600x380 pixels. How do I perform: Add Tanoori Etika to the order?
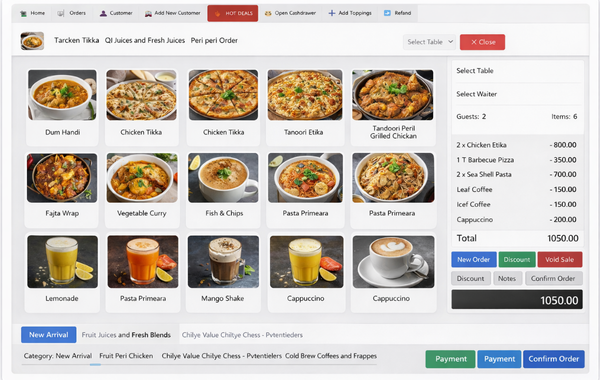point(305,107)
